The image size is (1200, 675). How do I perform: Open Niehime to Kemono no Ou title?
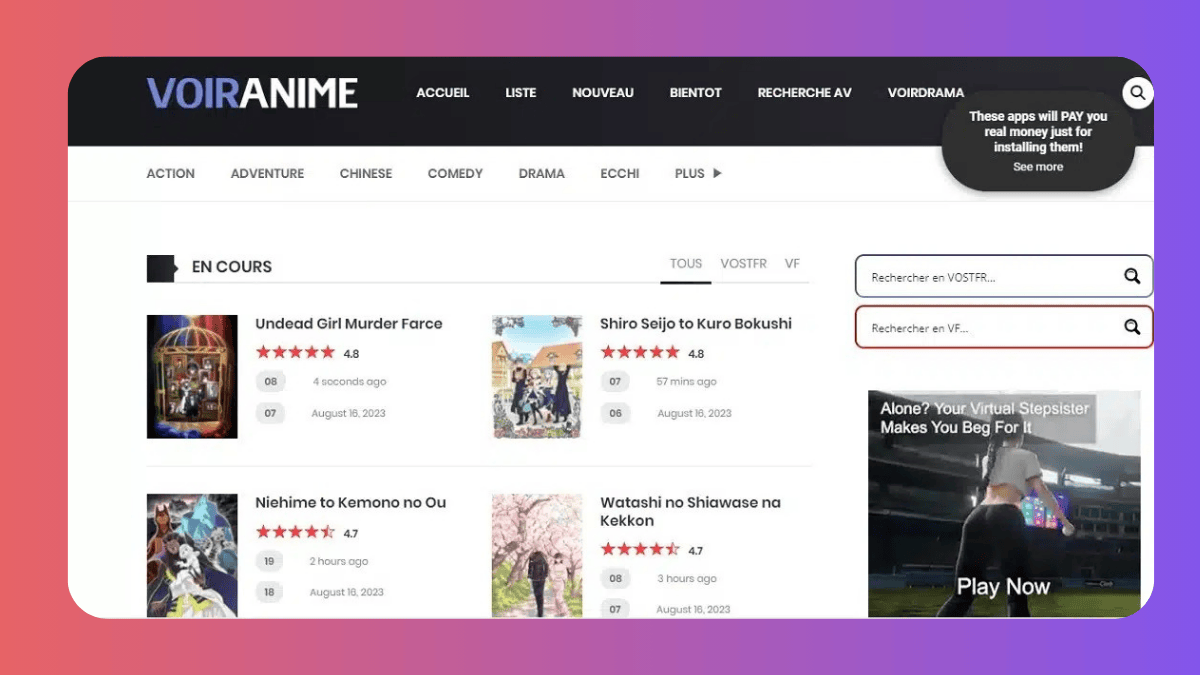(x=351, y=502)
